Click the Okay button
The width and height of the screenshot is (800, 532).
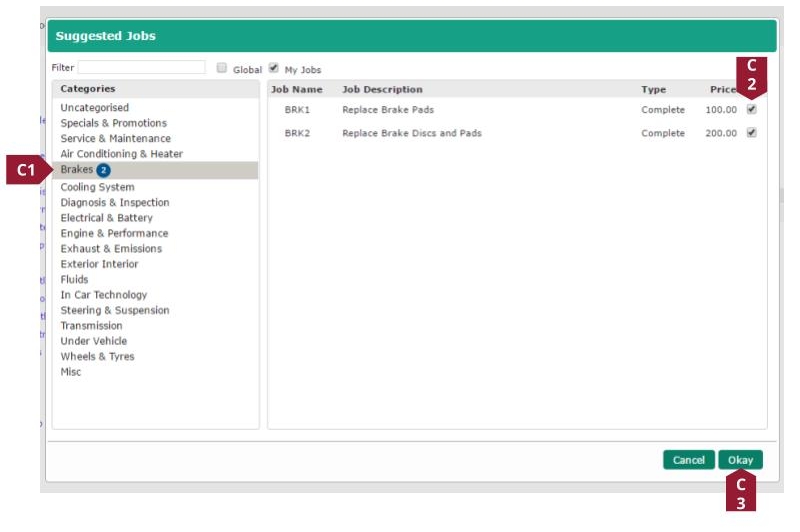click(x=740, y=460)
